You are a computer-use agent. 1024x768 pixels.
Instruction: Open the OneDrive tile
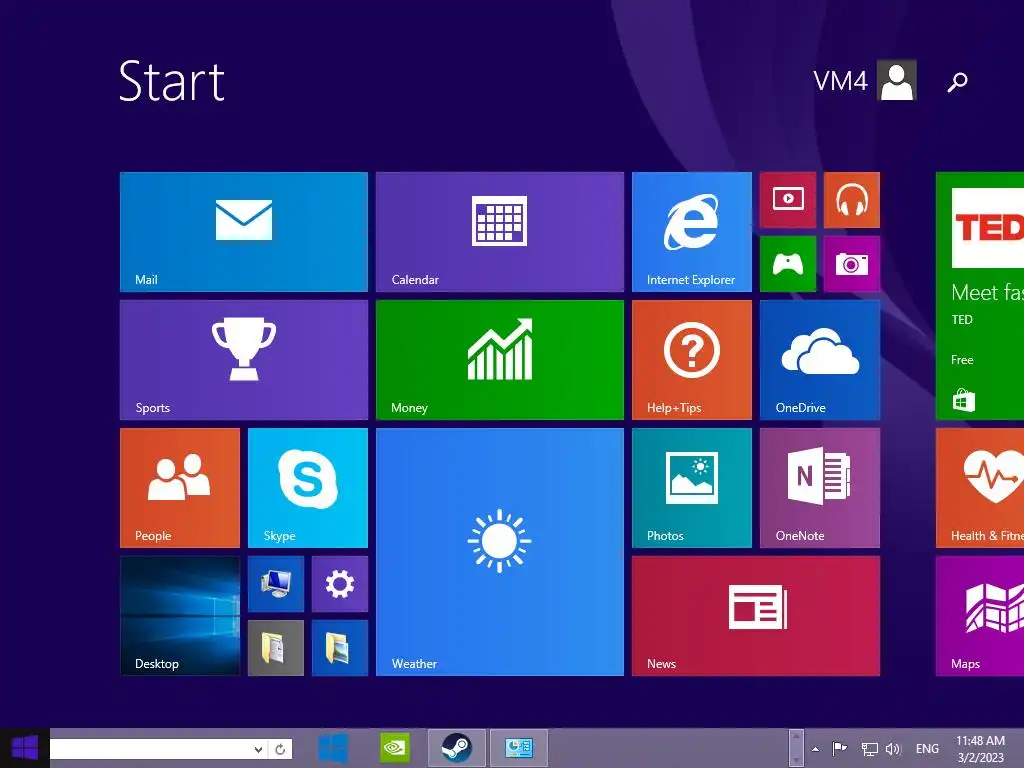pos(820,360)
